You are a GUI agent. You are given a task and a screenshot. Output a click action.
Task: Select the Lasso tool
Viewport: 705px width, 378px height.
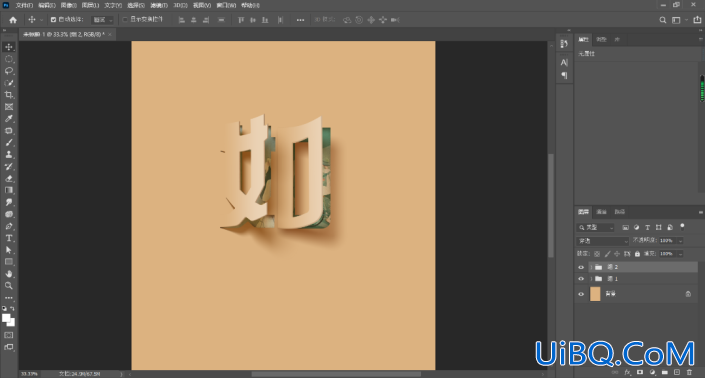tap(9, 71)
